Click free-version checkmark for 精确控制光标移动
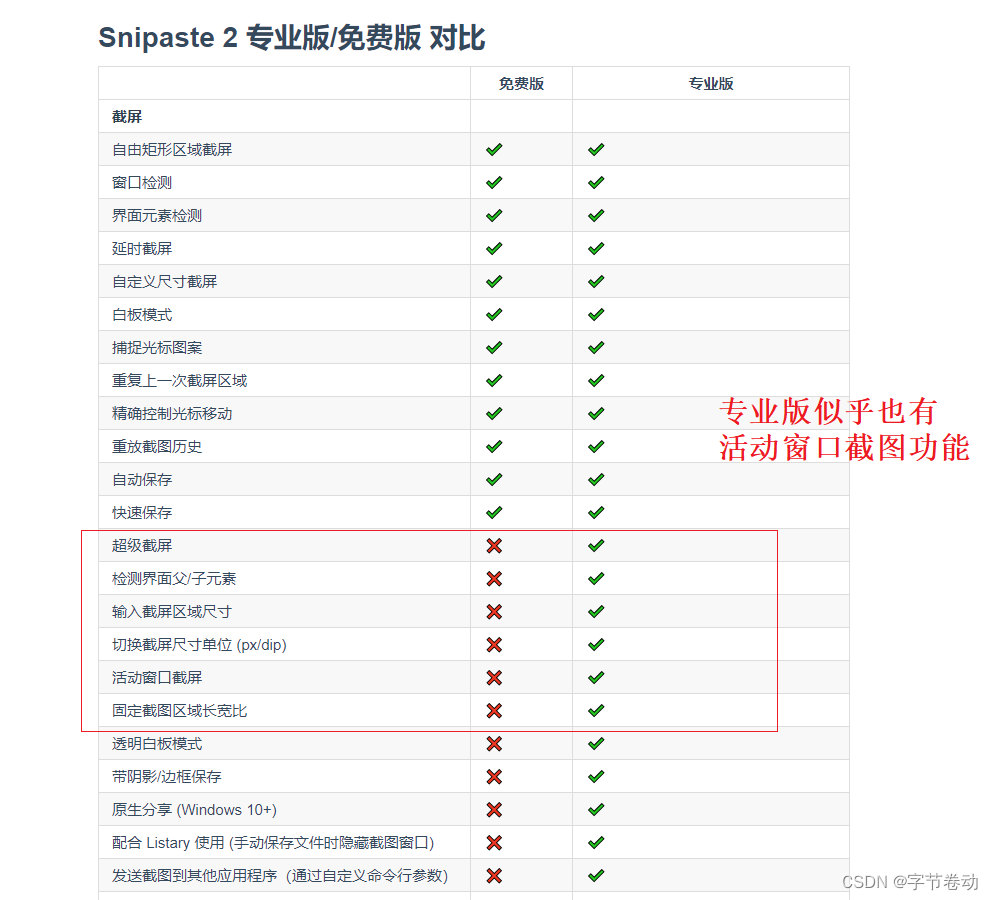 click(x=494, y=414)
